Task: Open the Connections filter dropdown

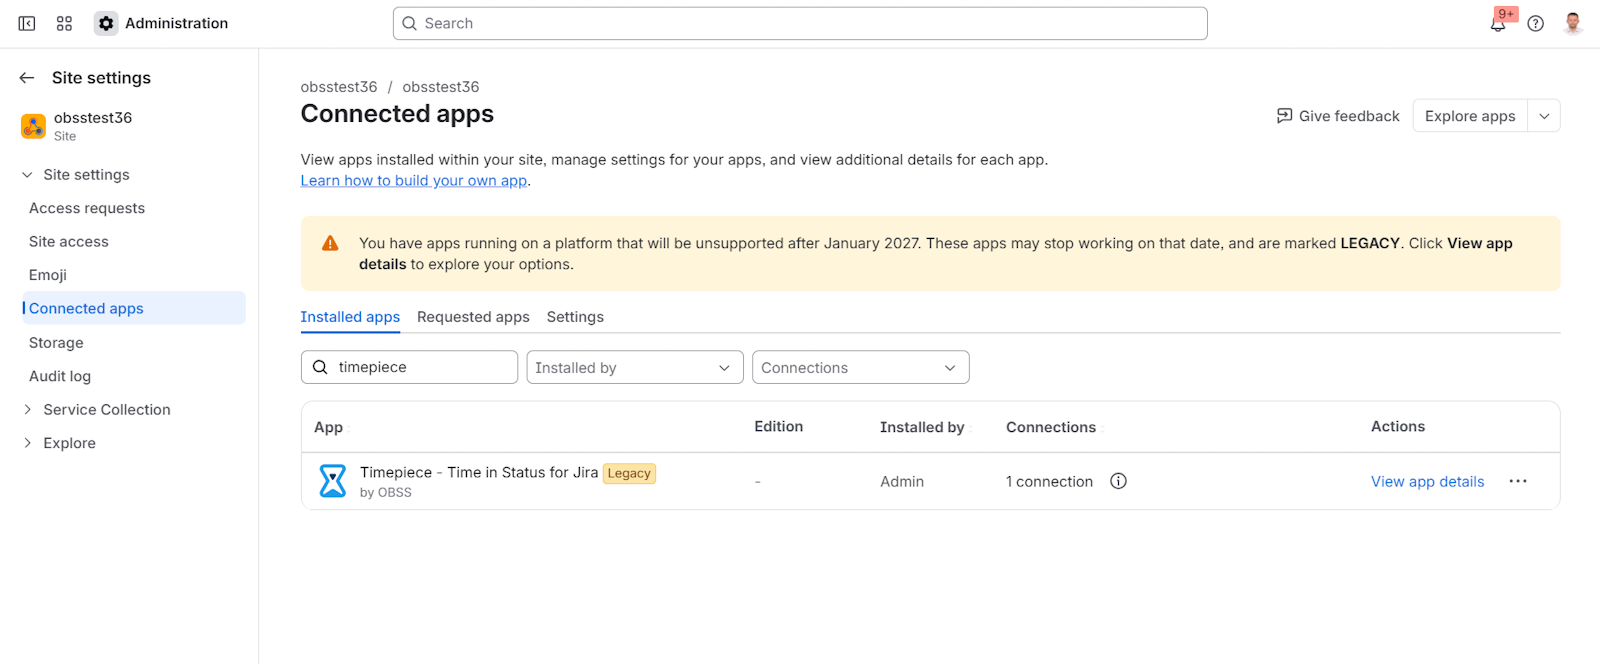Action: [861, 367]
